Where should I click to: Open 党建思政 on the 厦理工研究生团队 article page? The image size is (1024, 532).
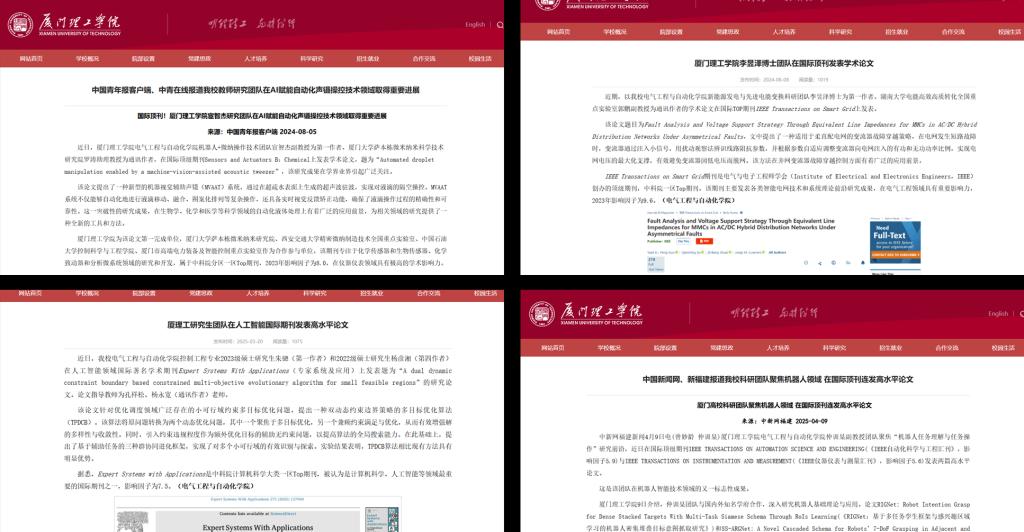[x=200, y=293]
